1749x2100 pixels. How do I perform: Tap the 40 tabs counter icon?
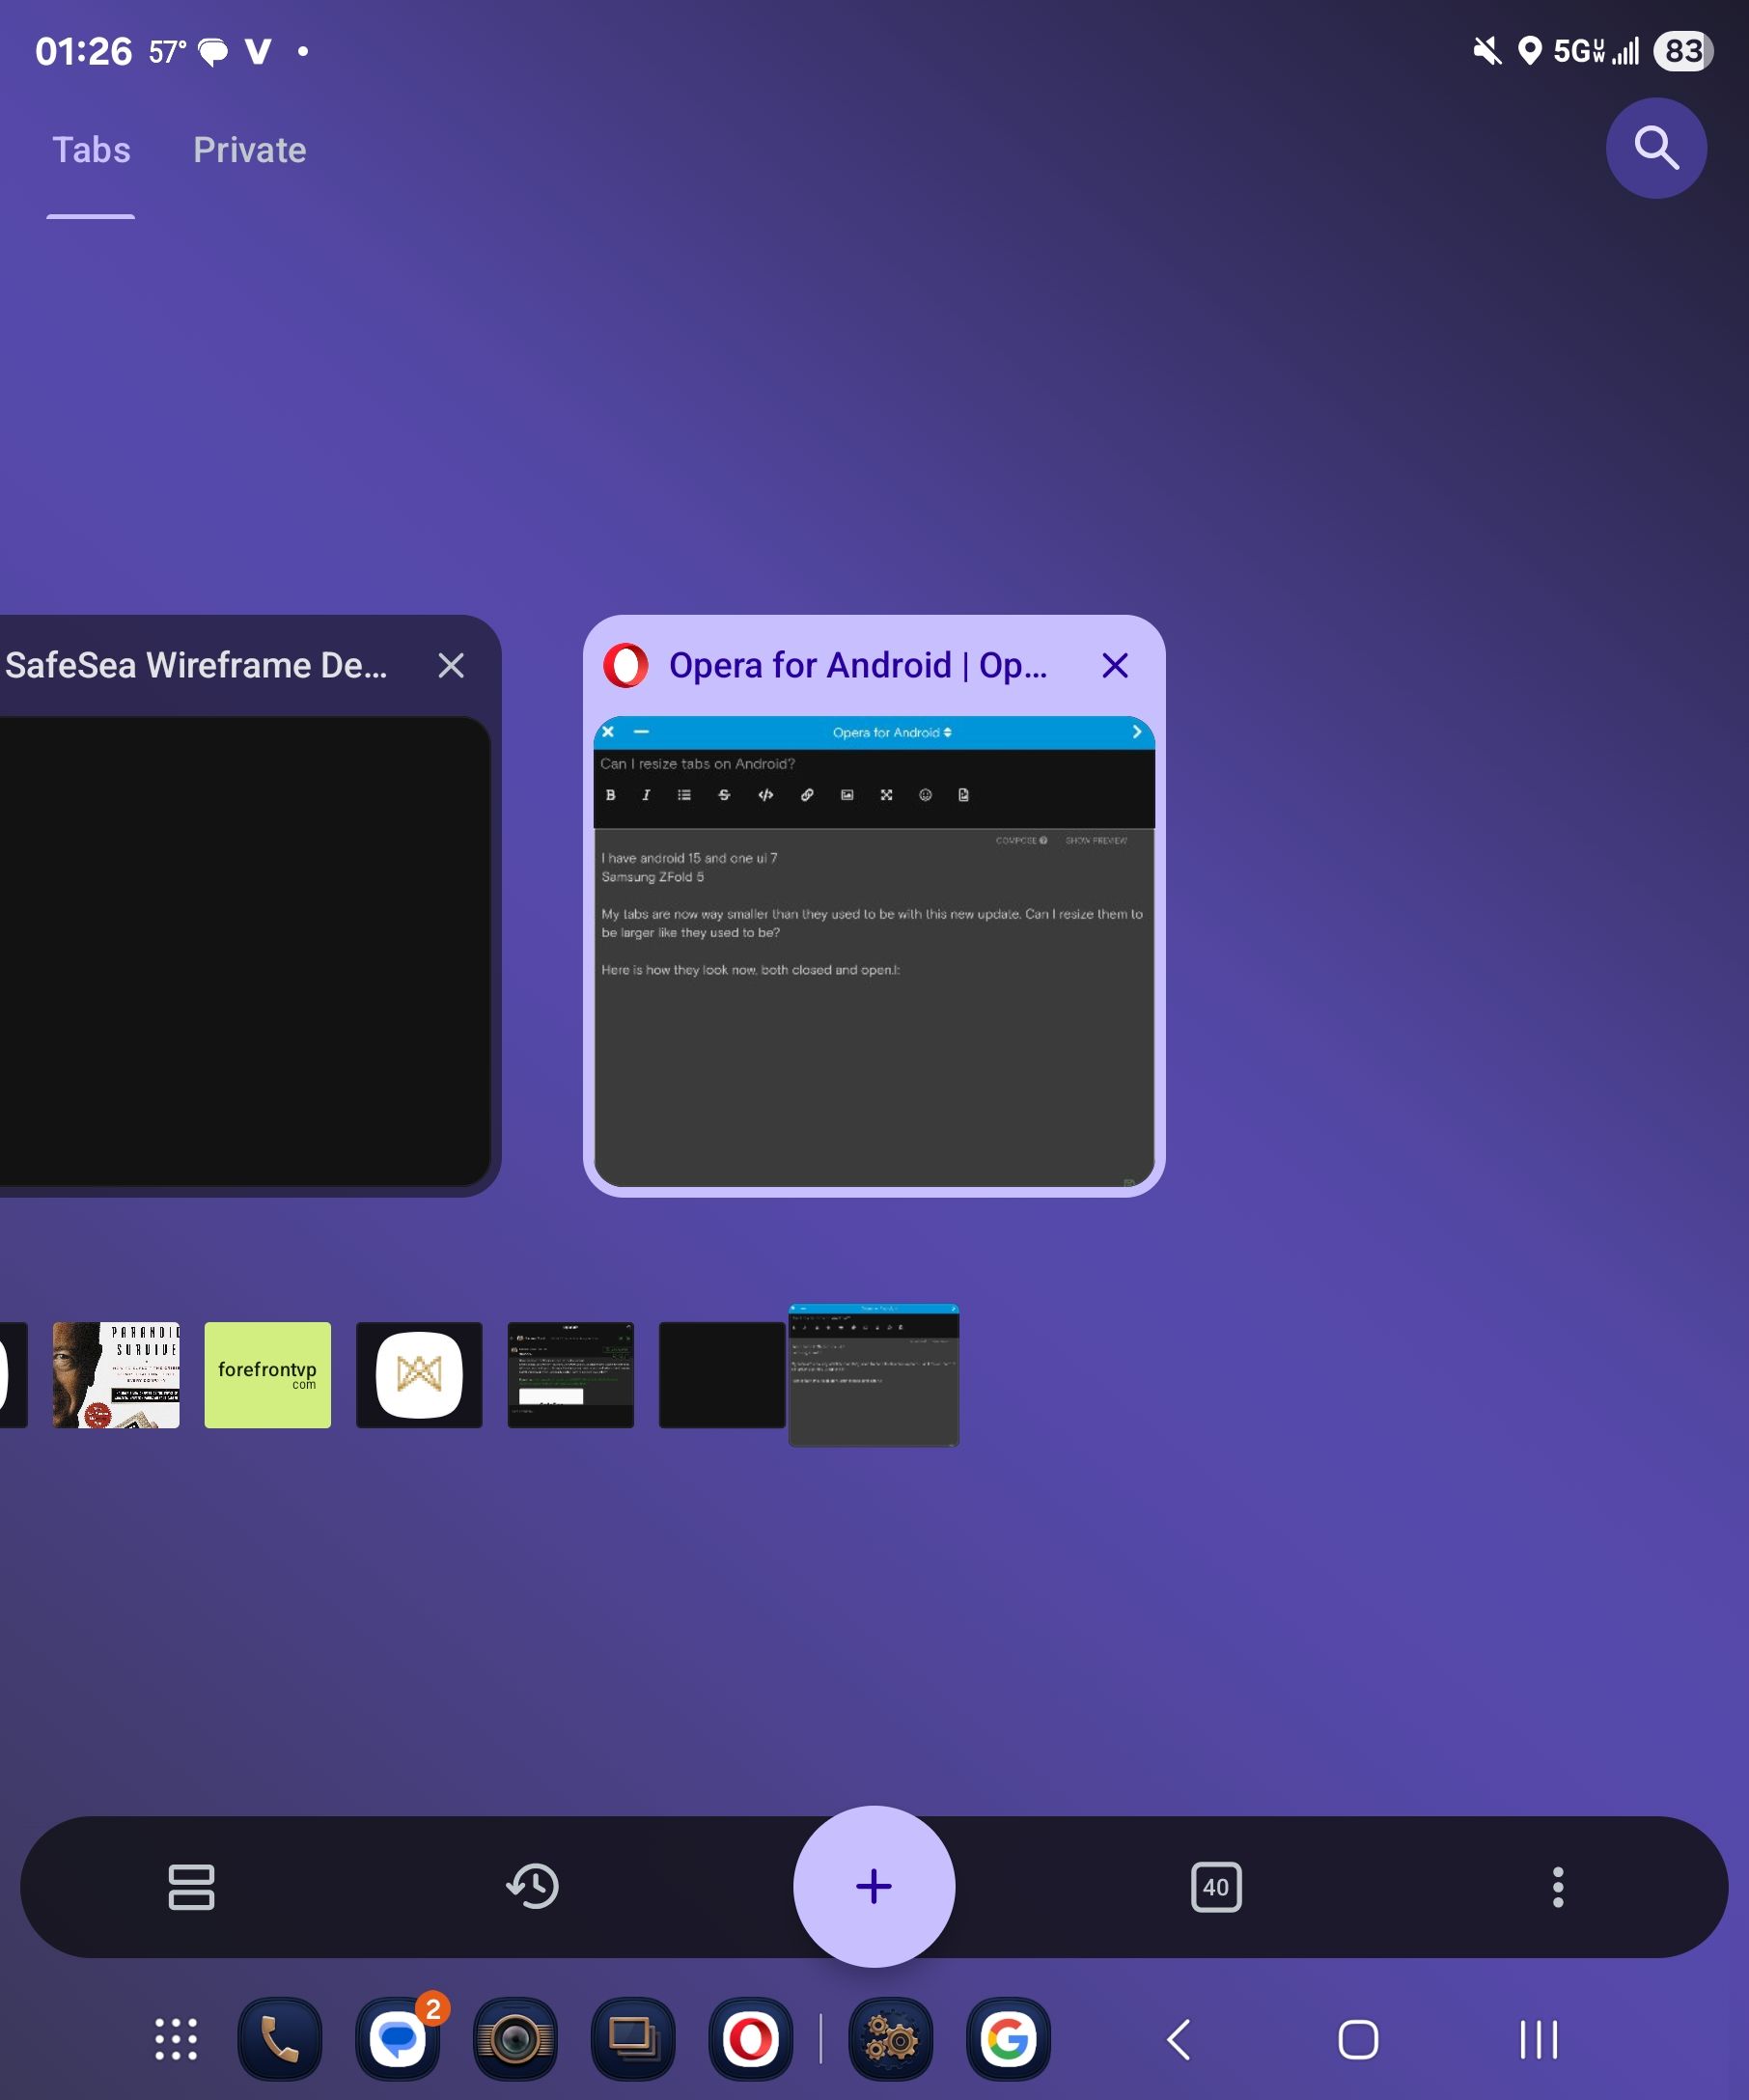(1216, 1886)
